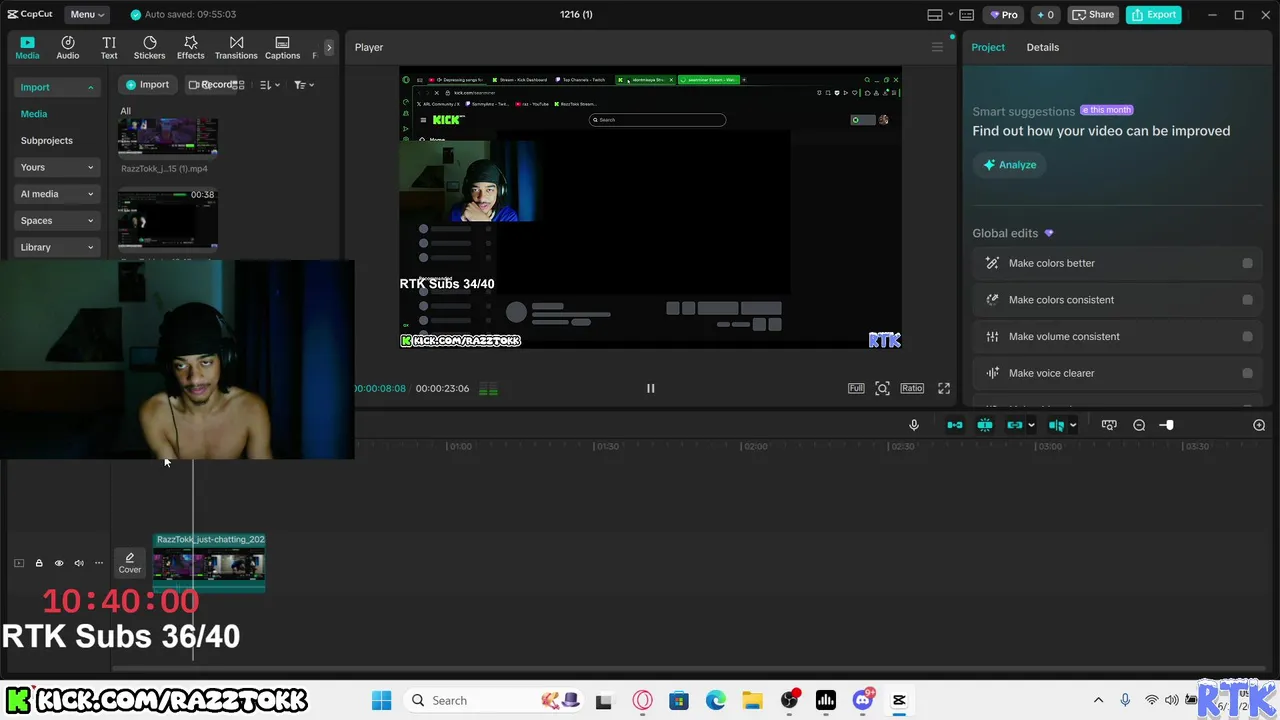
Task: Click the Pro upgrade button
Action: pyautogui.click(x=1003, y=14)
